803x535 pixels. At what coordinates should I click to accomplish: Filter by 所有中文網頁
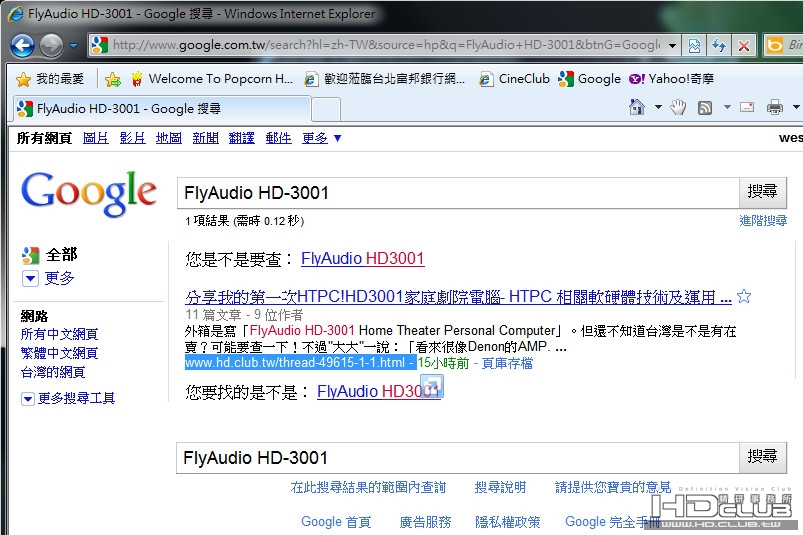59,334
